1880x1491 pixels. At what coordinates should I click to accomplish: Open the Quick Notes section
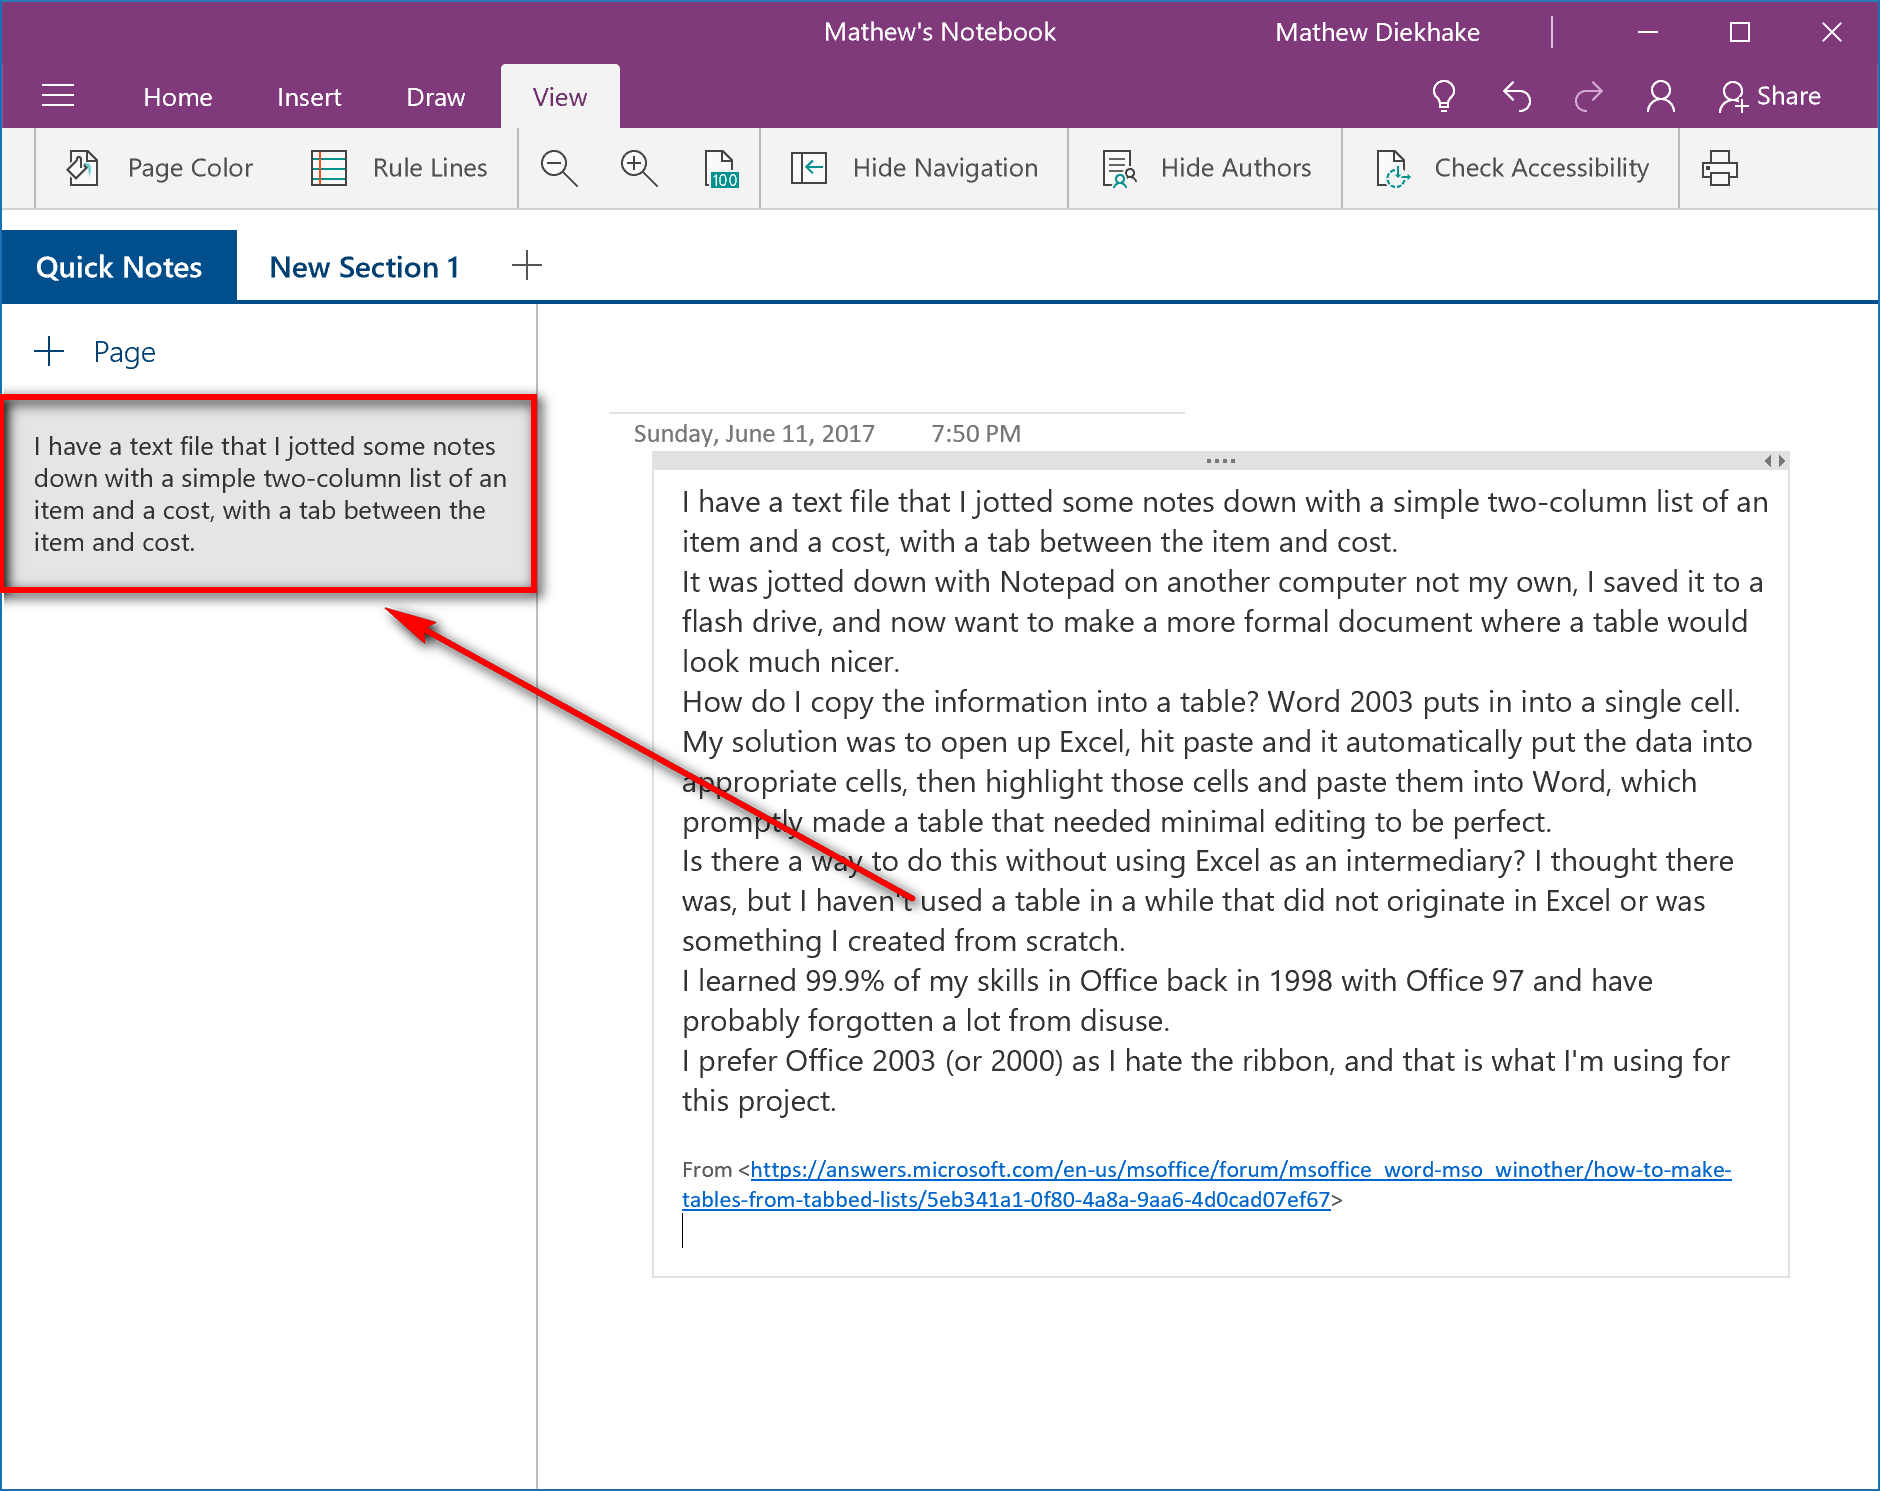tap(119, 266)
